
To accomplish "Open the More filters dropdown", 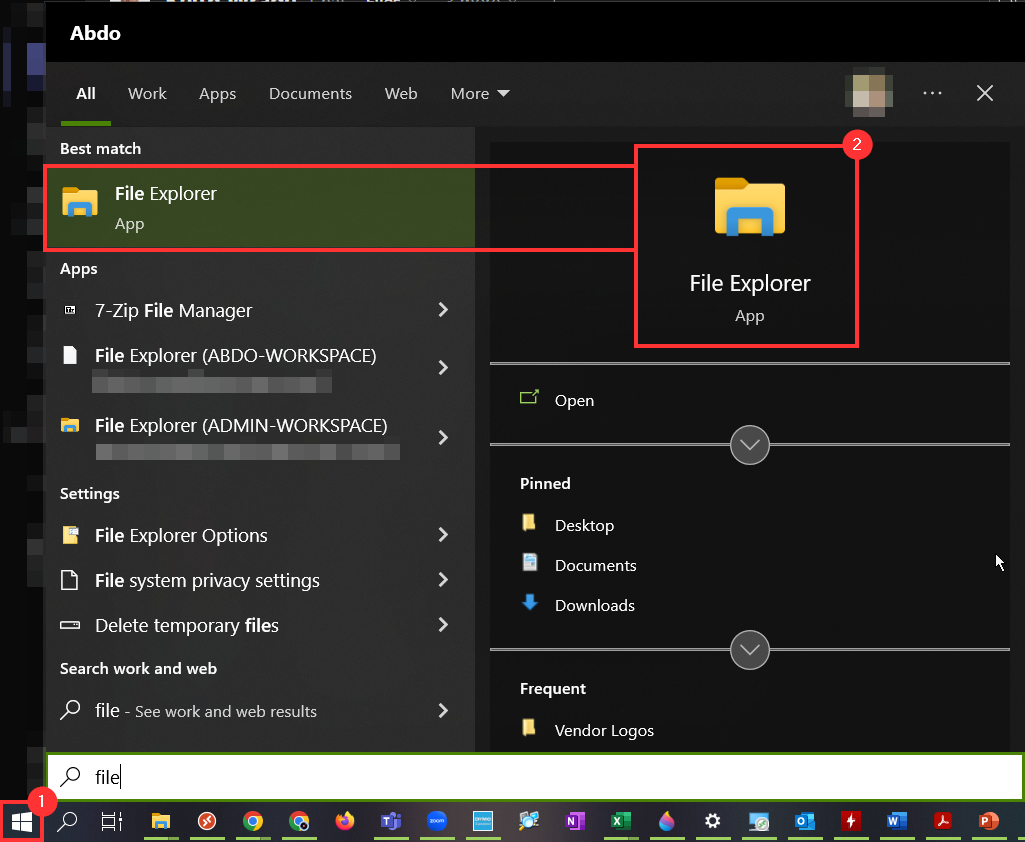I will point(480,93).
